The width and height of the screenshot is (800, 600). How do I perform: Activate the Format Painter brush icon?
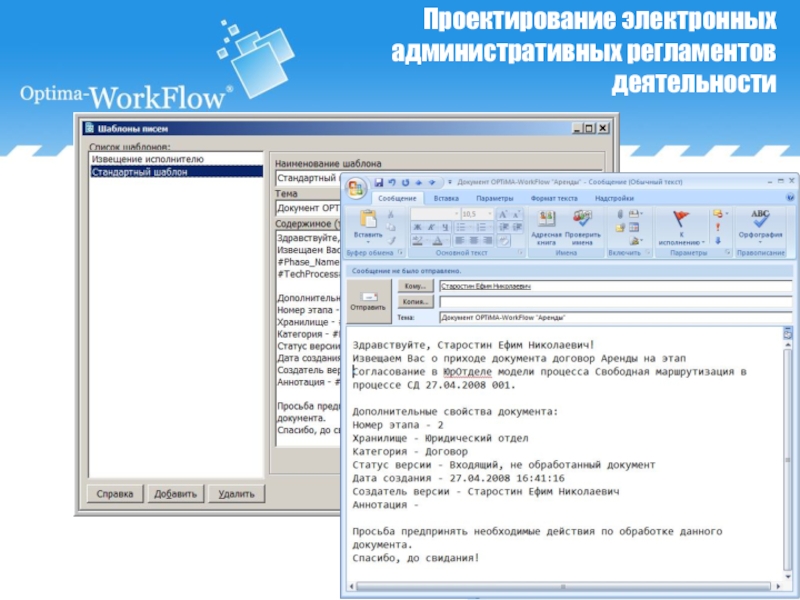coord(391,240)
